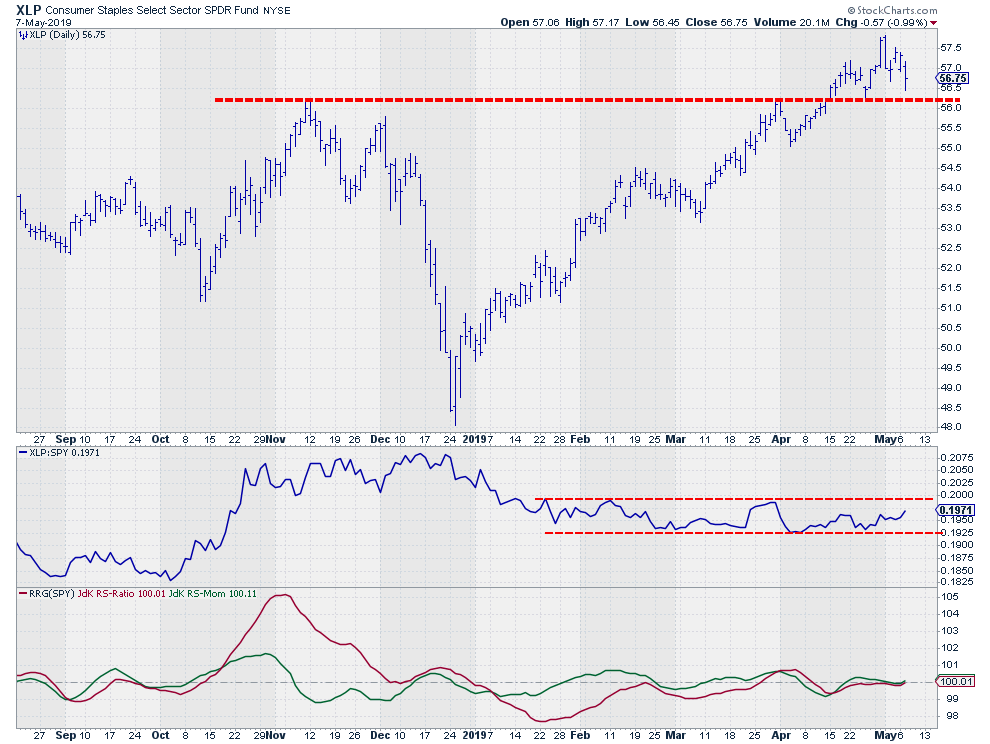Click the Volume 20.1M value
990x744 pixels.
click(791, 22)
